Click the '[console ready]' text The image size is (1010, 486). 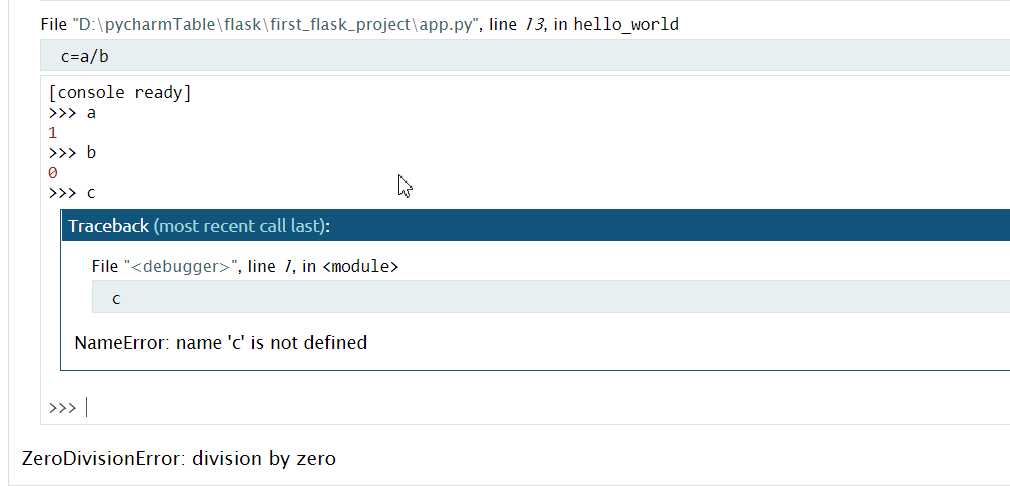(x=120, y=93)
